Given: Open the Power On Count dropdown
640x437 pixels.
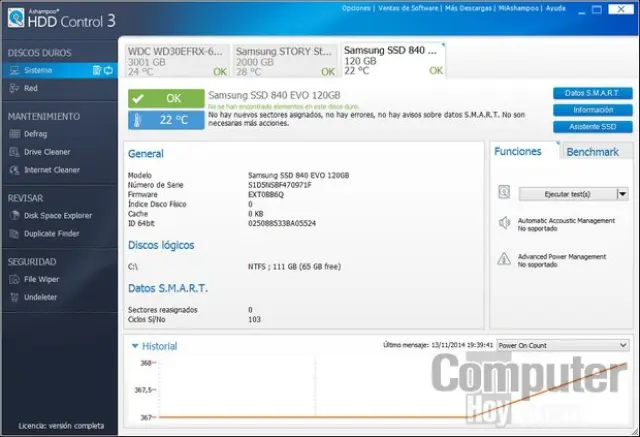Looking at the screenshot, I should coord(562,344).
